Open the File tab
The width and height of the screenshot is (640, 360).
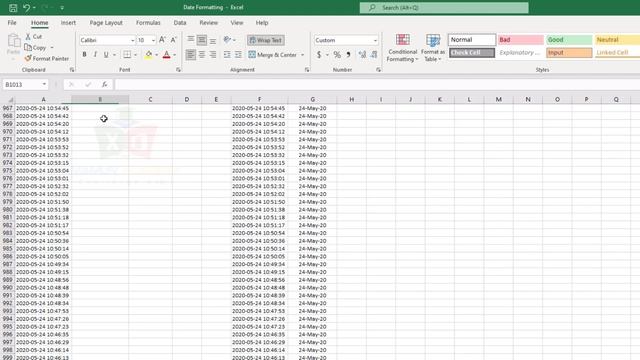(x=12, y=23)
